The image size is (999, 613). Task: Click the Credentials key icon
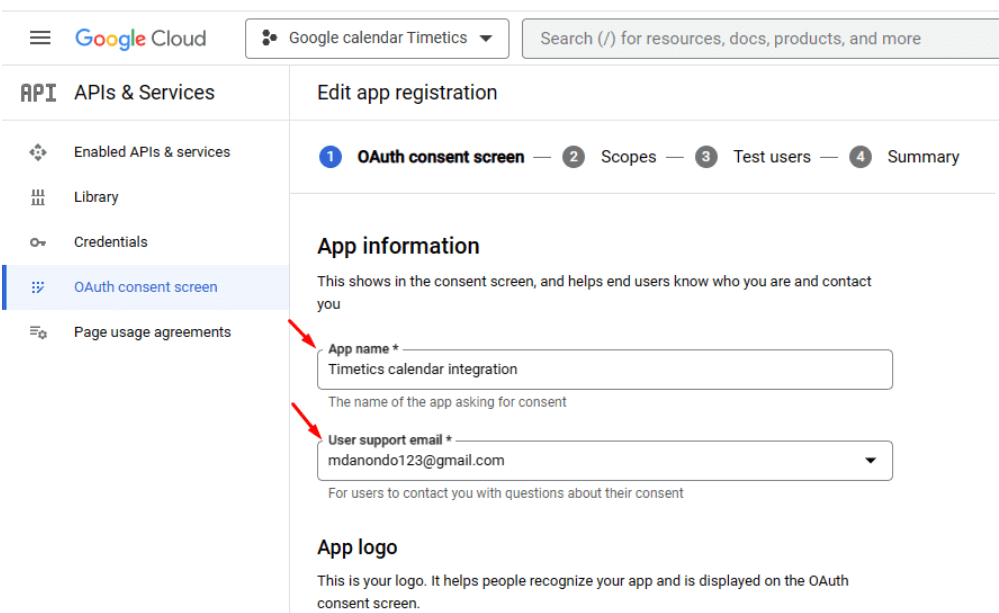(x=38, y=242)
